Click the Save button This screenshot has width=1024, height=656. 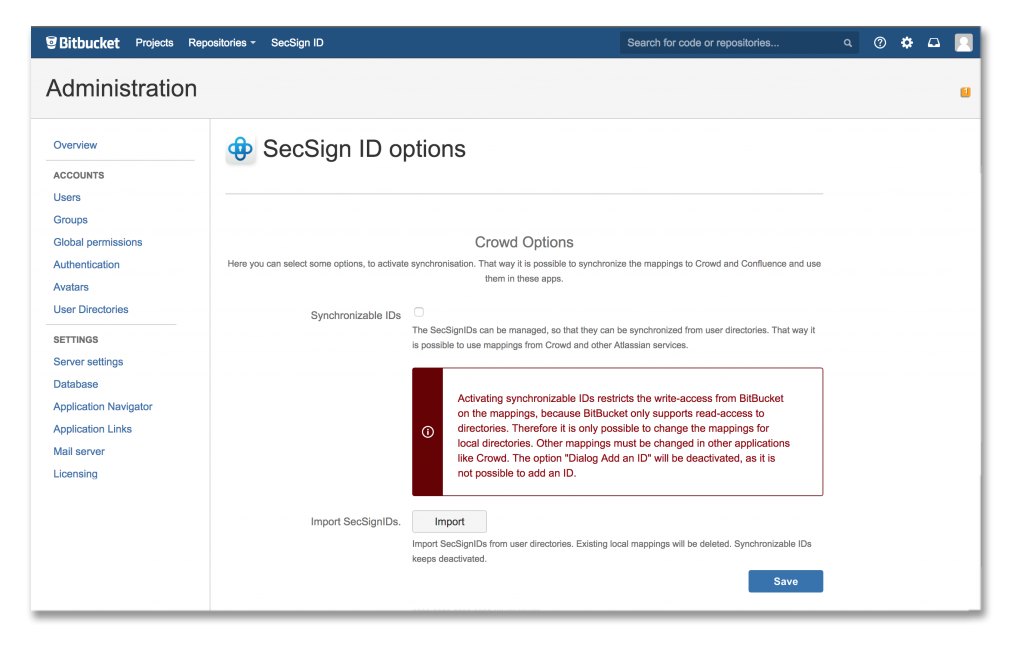[785, 581]
